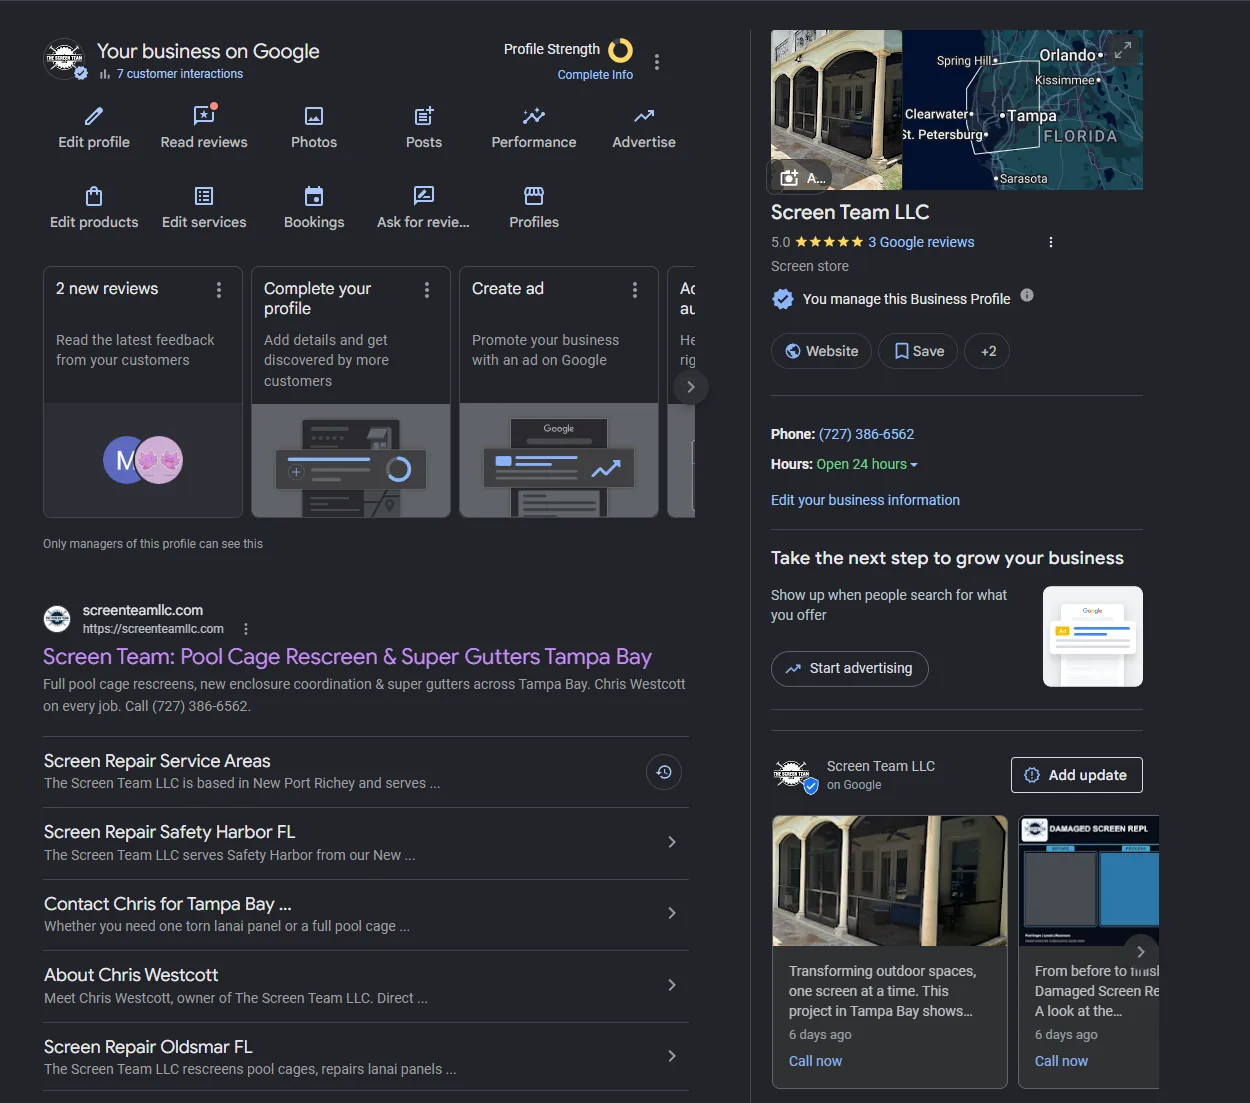Click https://screenteamllc.com URL text
1250x1103 pixels.
pyautogui.click(x=153, y=629)
